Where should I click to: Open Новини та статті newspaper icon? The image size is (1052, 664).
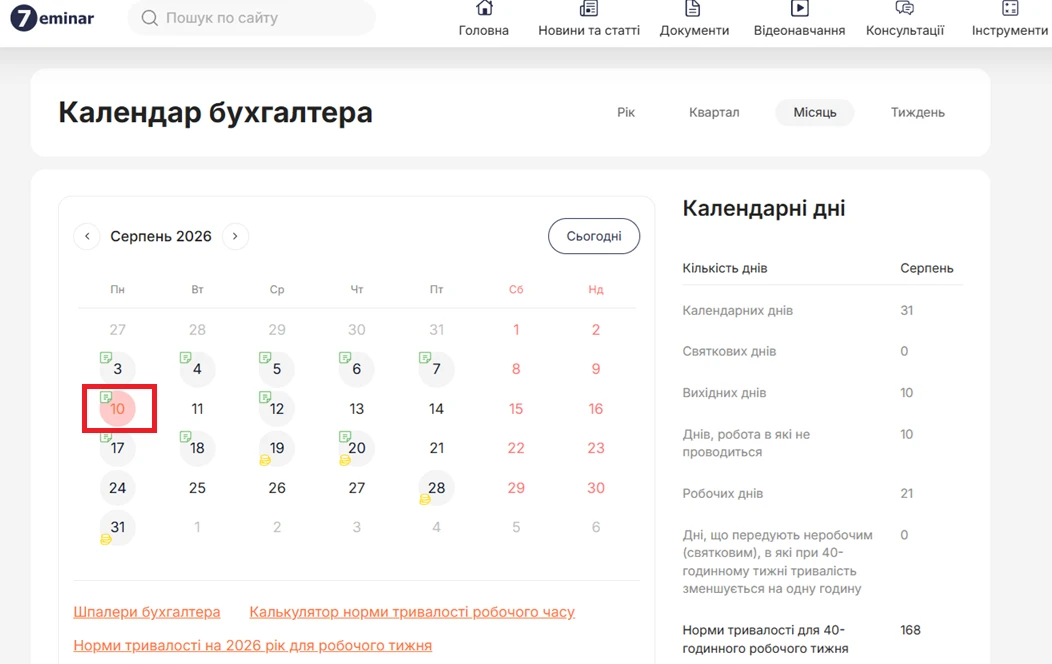[x=588, y=8]
